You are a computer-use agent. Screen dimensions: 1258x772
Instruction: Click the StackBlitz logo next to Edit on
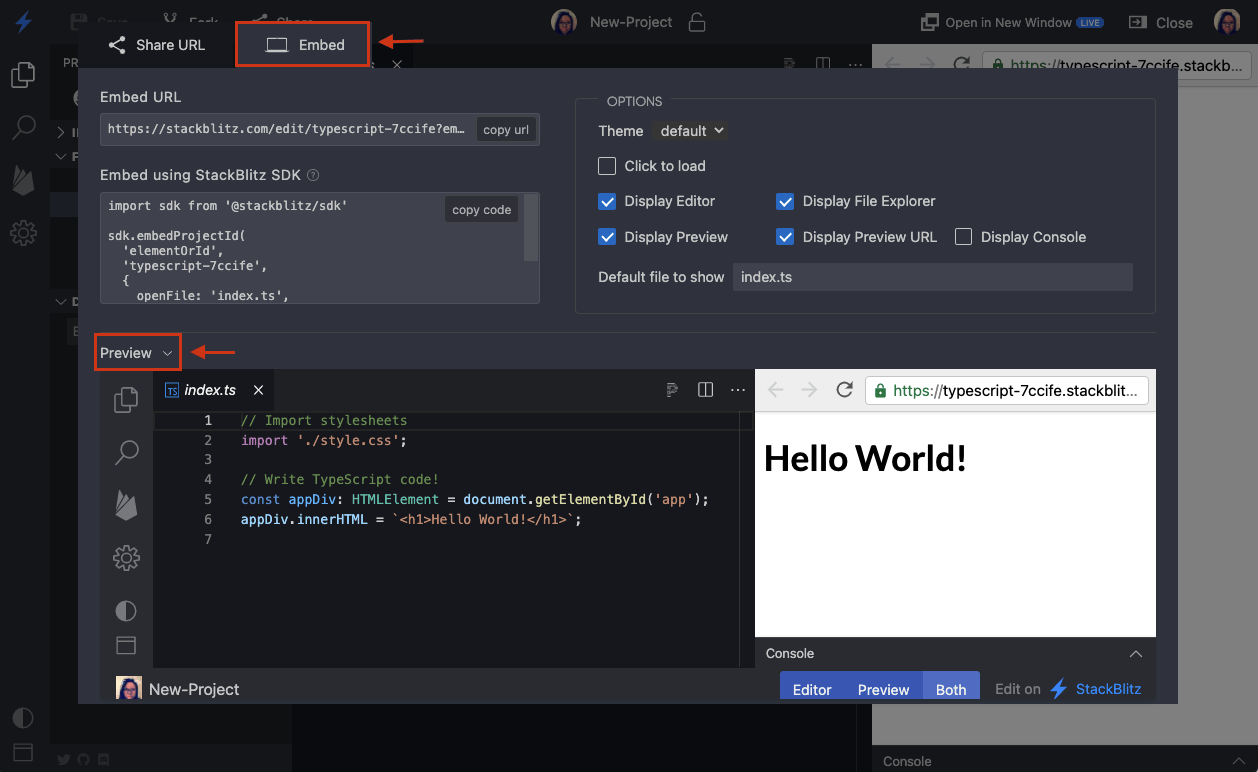point(1058,689)
